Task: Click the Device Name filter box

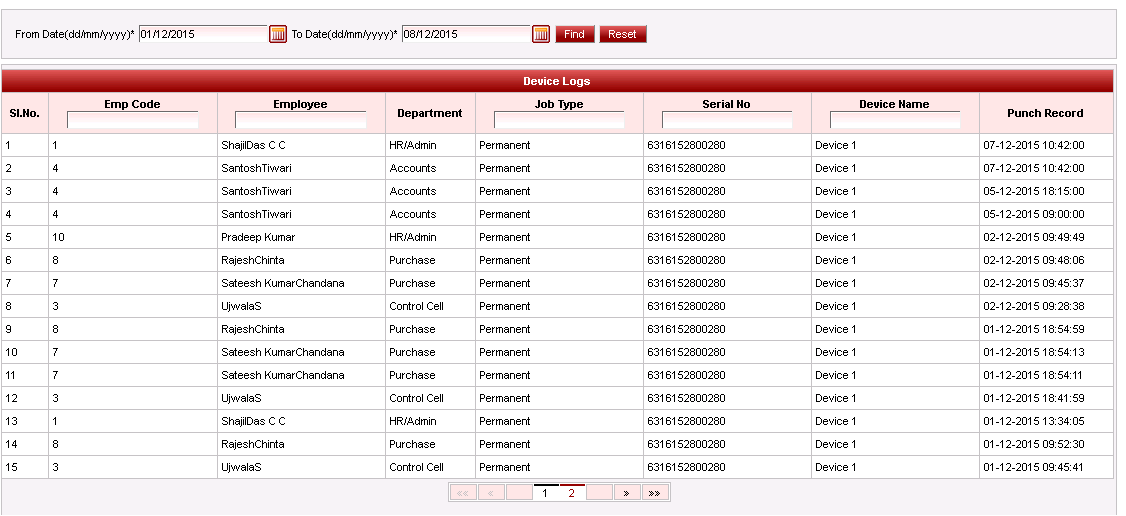Action: [x=894, y=121]
